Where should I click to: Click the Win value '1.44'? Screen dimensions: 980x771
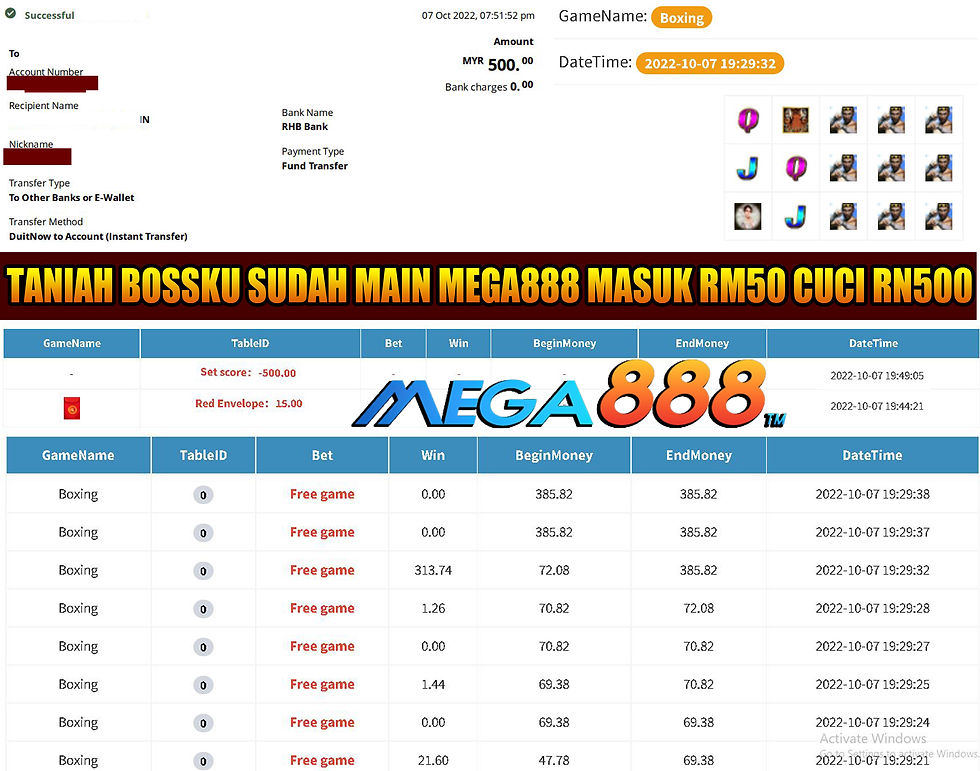[433, 684]
